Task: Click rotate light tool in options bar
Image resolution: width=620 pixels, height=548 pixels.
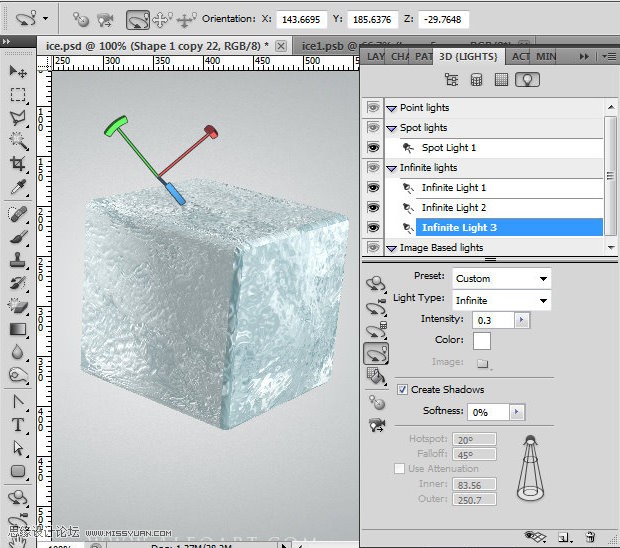Action: click(x=138, y=20)
